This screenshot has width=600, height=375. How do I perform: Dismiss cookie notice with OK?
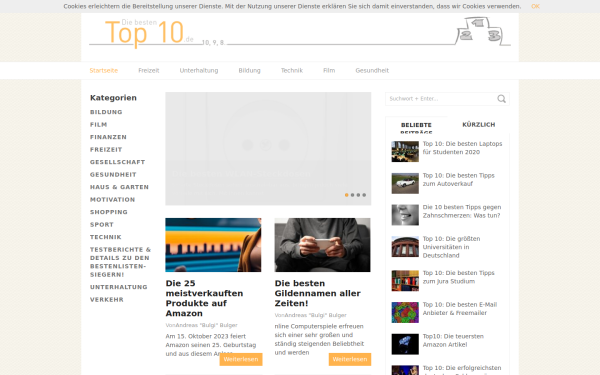coord(535,6)
